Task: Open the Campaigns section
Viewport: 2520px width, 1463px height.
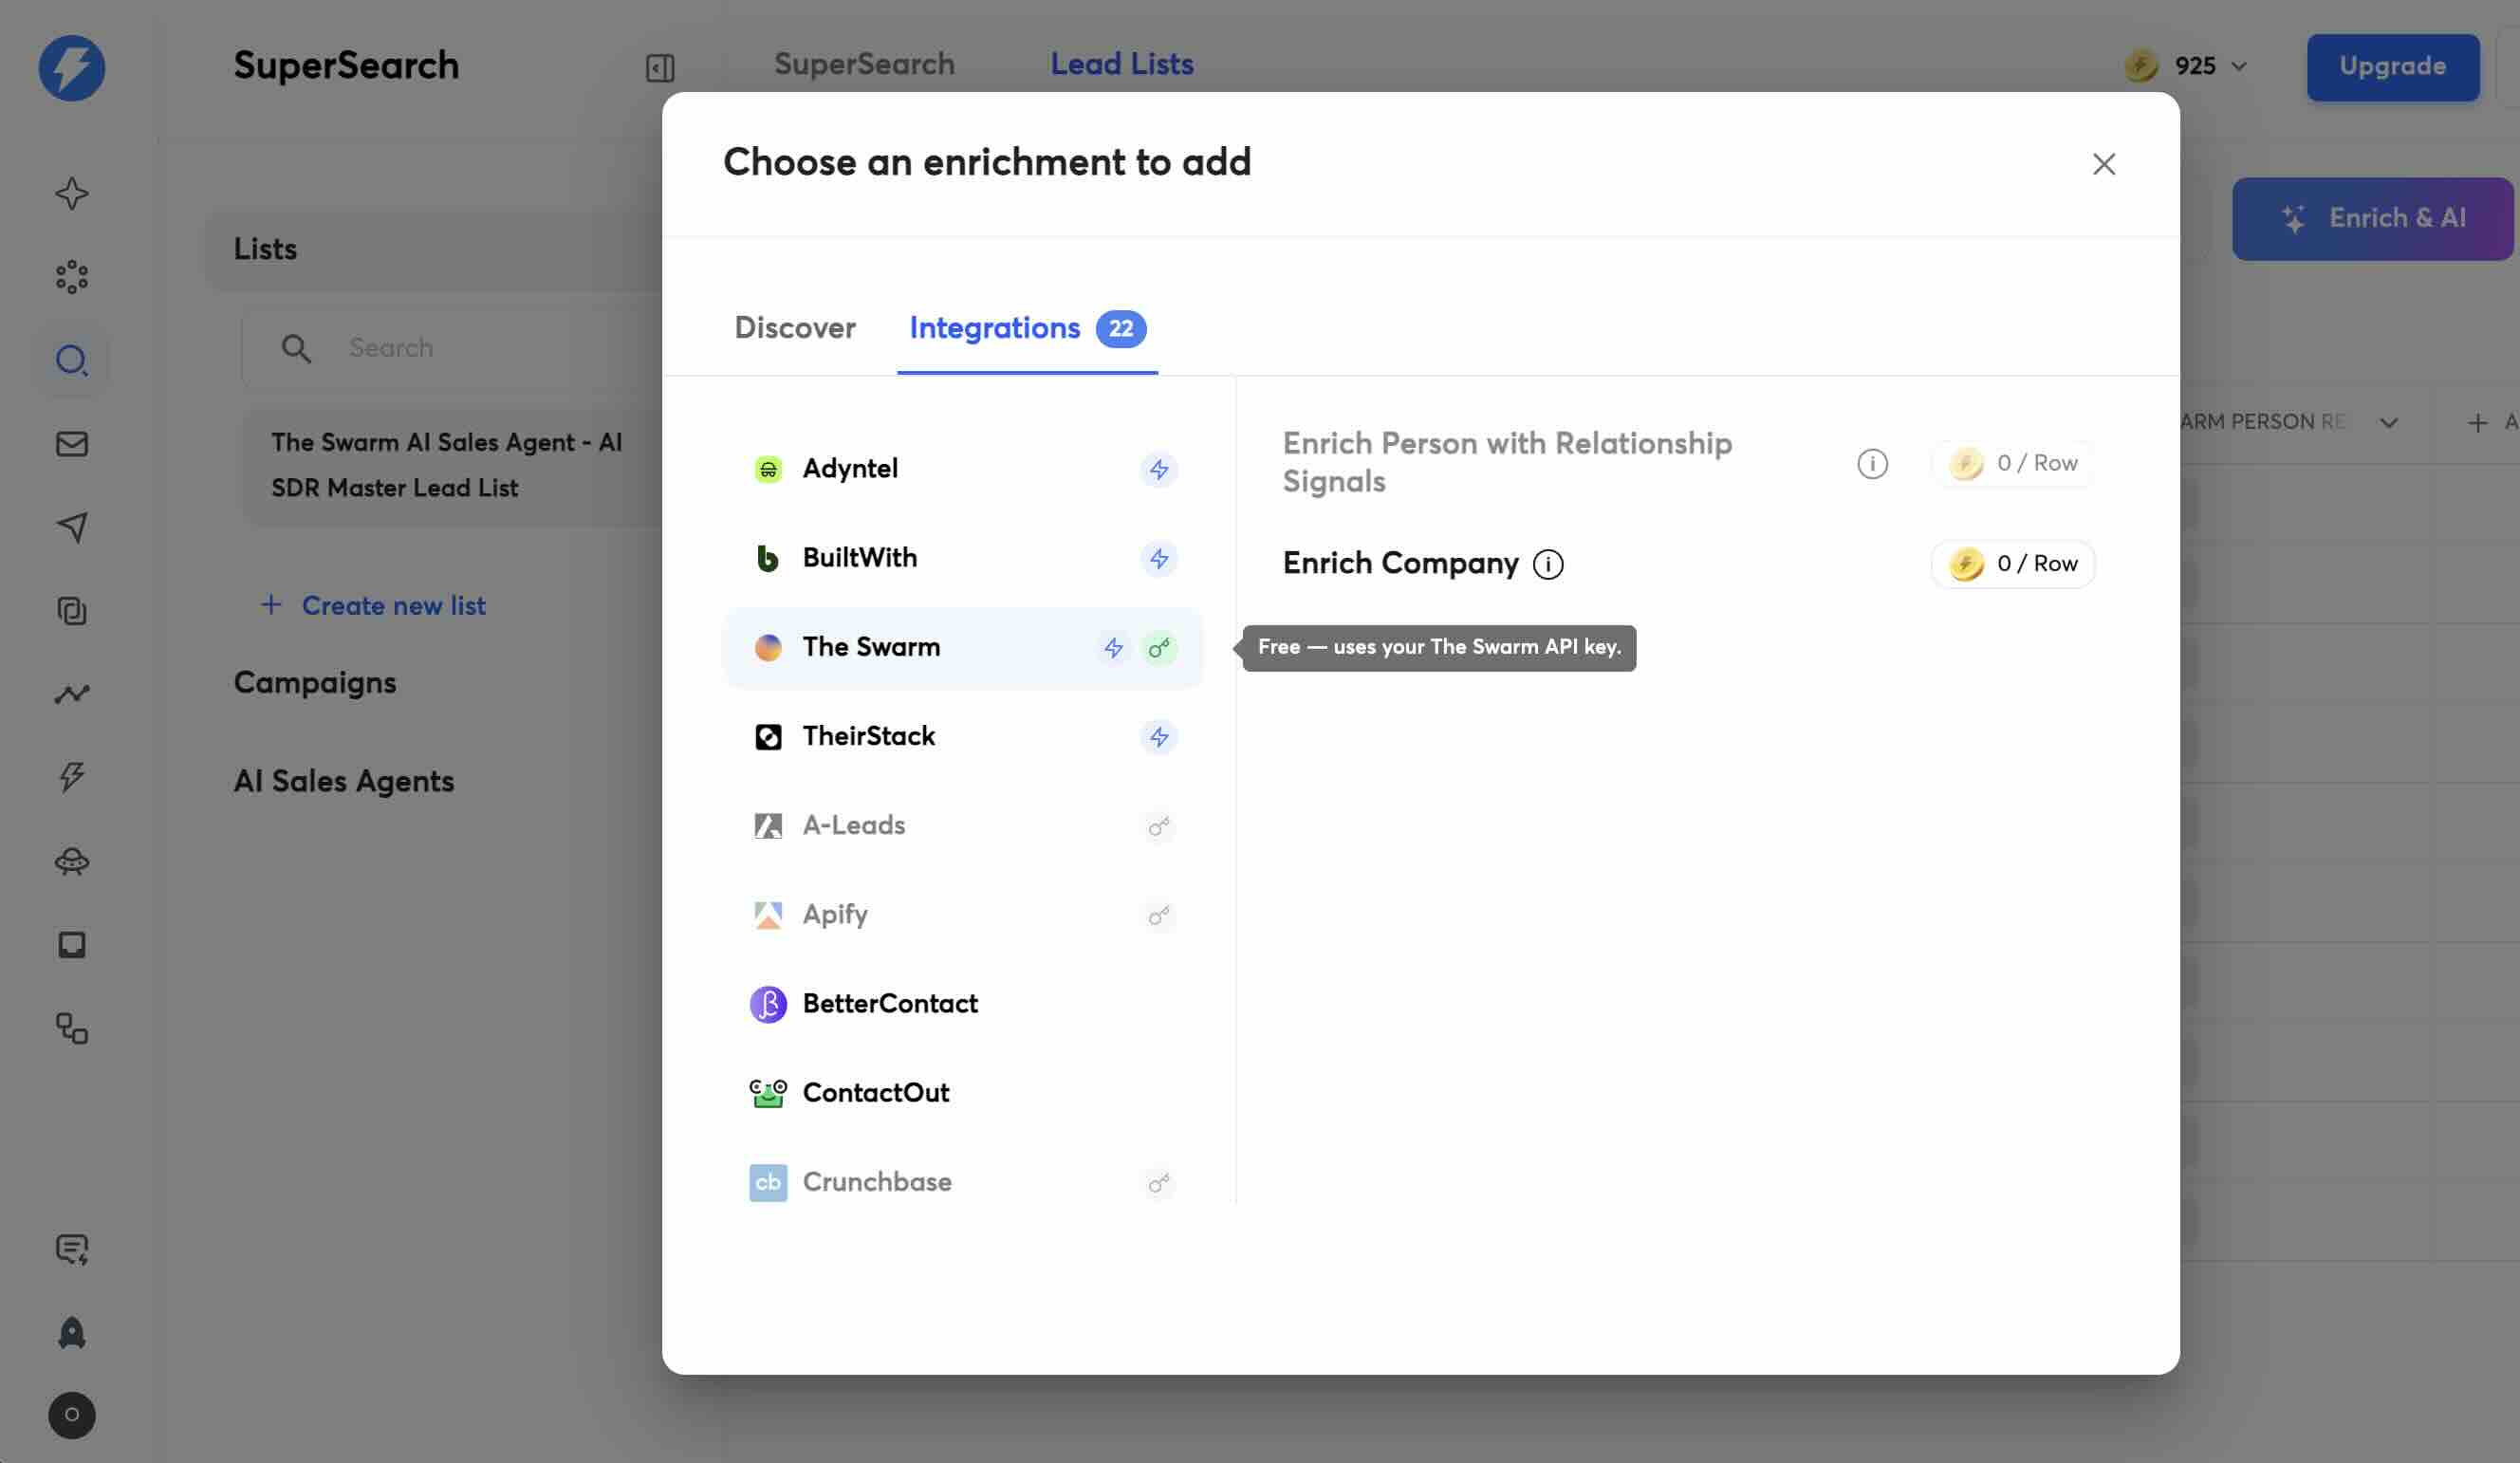Action: click(315, 683)
